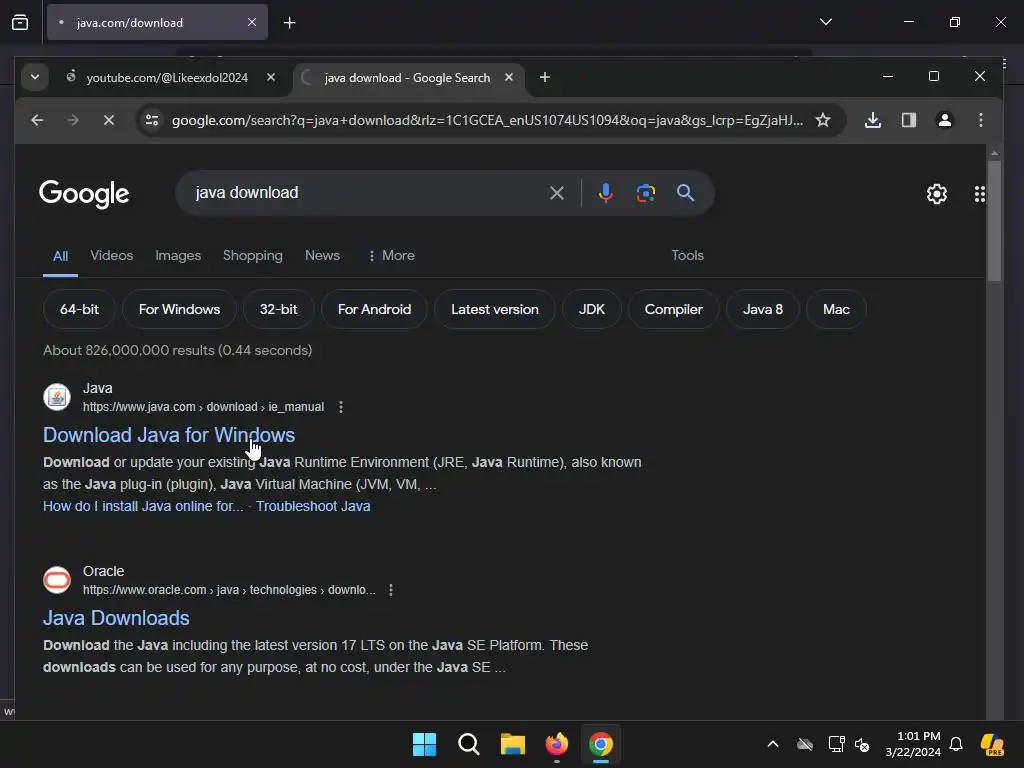Open the clock and date in taskbar
Screen dimensions: 1024x768
tap(913, 744)
